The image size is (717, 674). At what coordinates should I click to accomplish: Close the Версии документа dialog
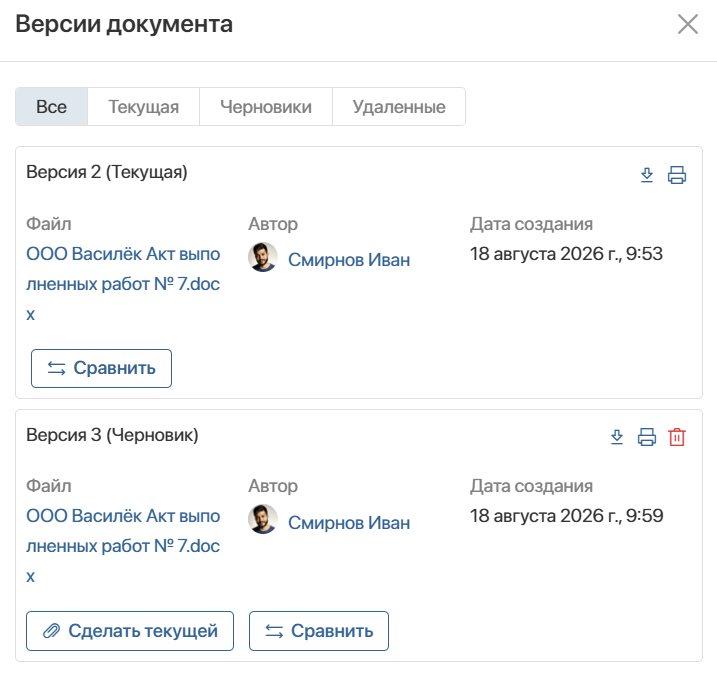688,24
